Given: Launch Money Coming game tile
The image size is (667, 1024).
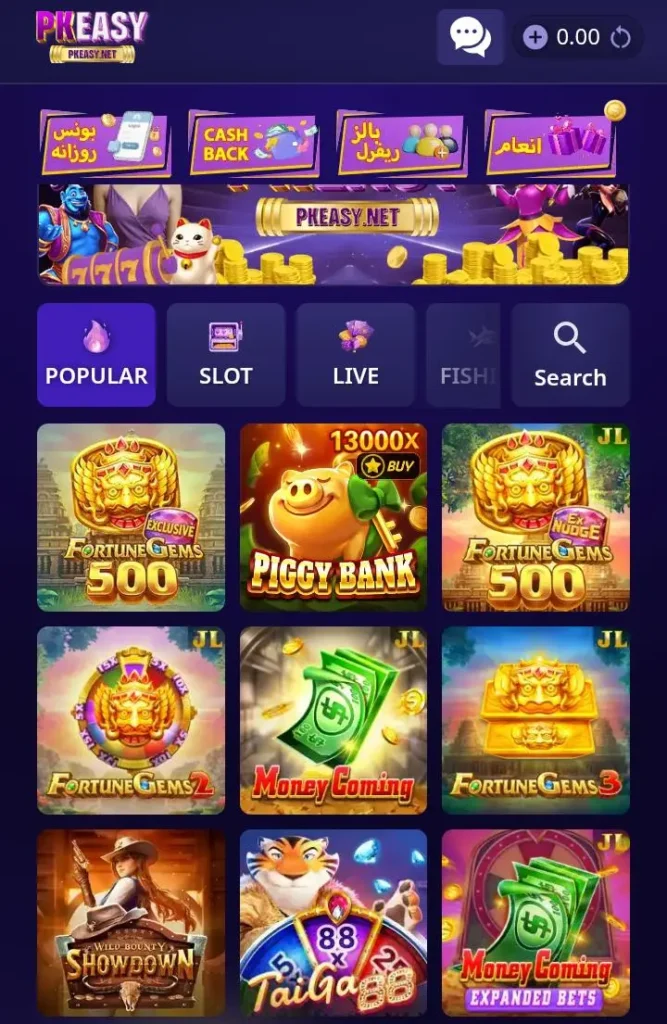Looking at the screenshot, I should coord(333,720).
